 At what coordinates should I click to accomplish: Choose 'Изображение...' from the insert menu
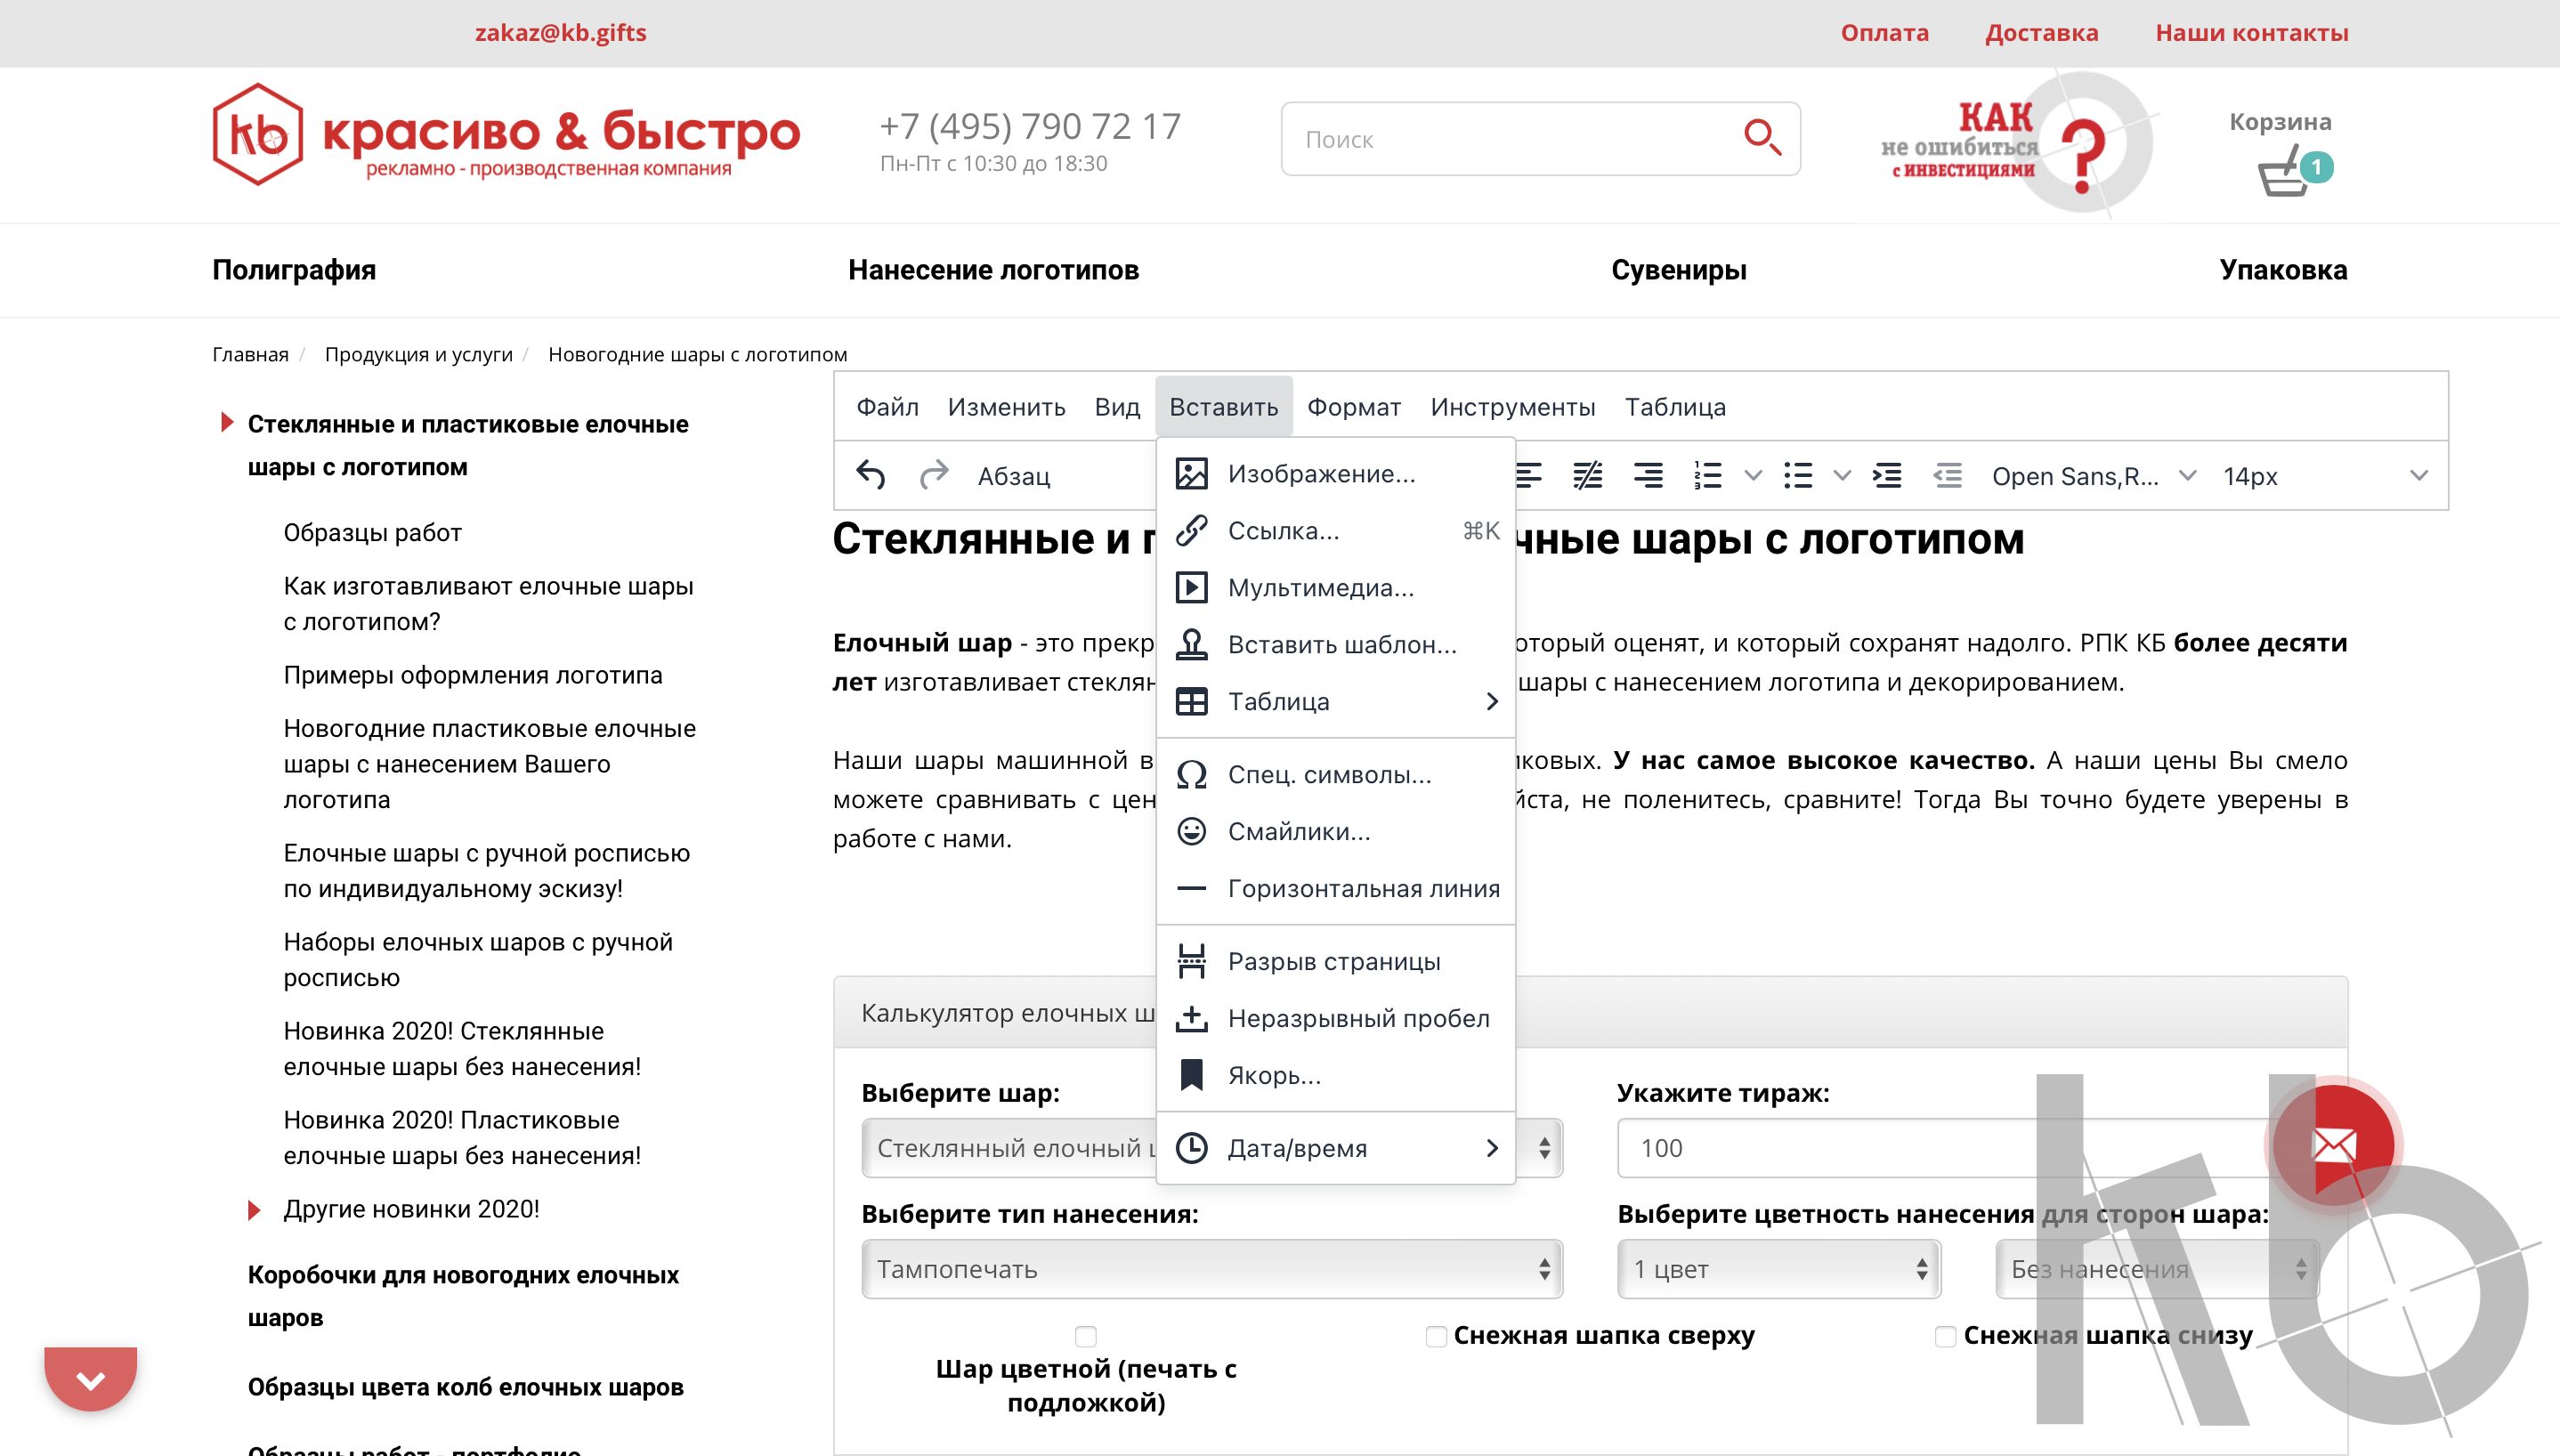1321,474
